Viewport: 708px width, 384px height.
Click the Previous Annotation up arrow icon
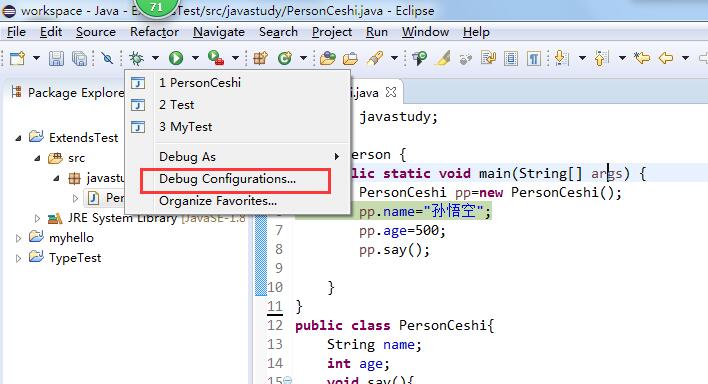click(602, 58)
